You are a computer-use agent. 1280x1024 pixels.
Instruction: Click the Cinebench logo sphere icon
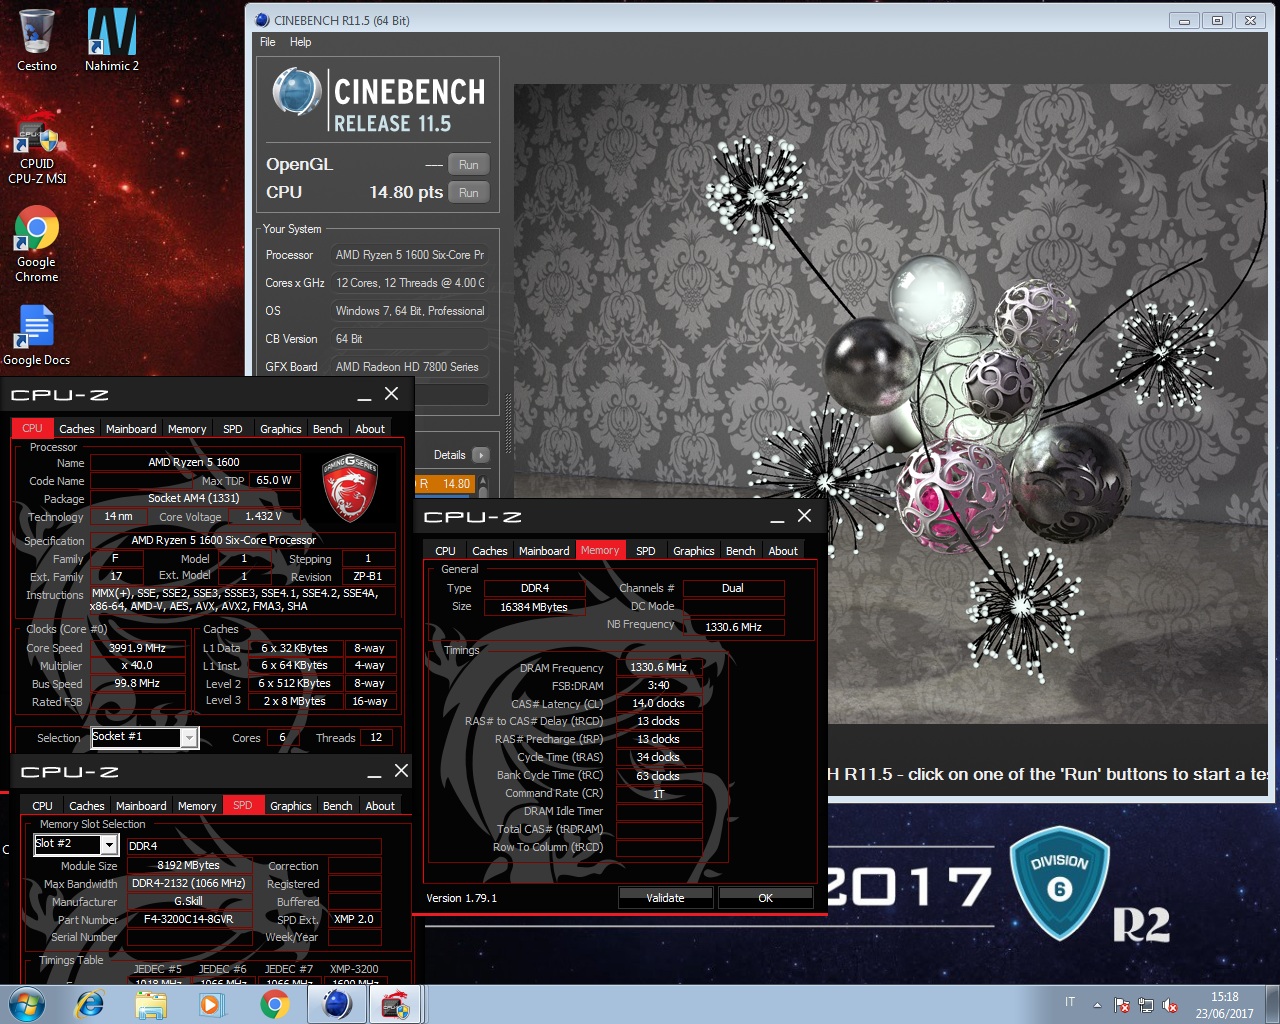pos(296,92)
